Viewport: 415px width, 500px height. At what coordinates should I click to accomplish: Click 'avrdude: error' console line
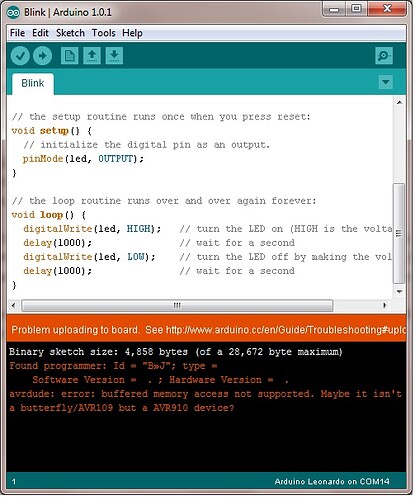(x=205, y=394)
